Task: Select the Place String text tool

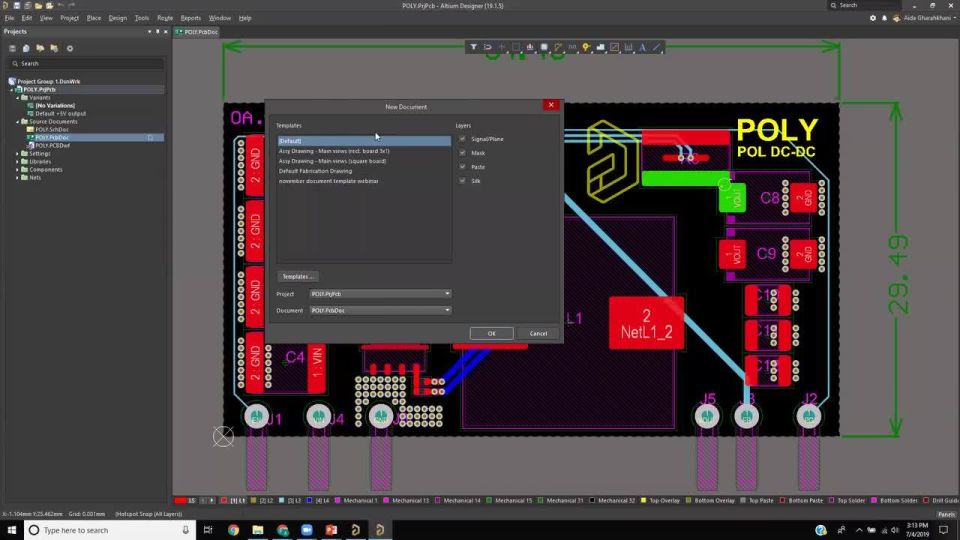Action: click(642, 47)
